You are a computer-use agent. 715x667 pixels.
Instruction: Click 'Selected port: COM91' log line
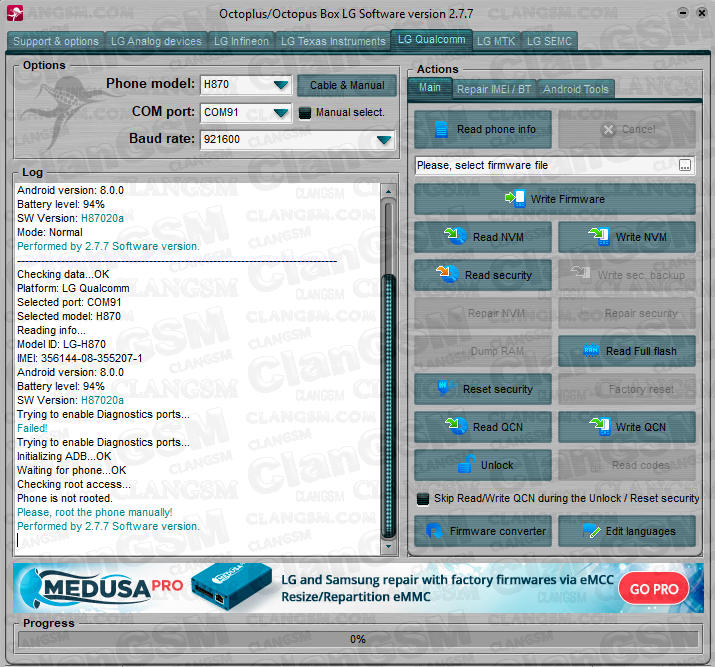point(69,302)
